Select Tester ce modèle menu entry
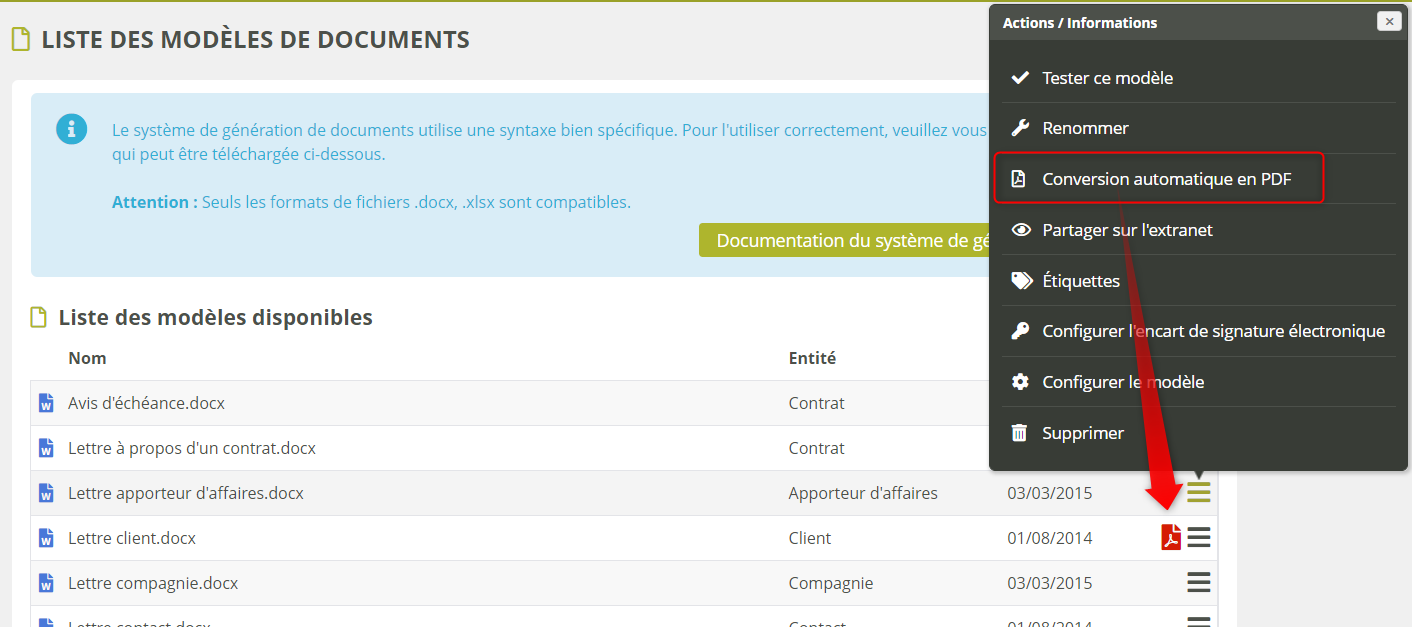 click(x=1107, y=78)
